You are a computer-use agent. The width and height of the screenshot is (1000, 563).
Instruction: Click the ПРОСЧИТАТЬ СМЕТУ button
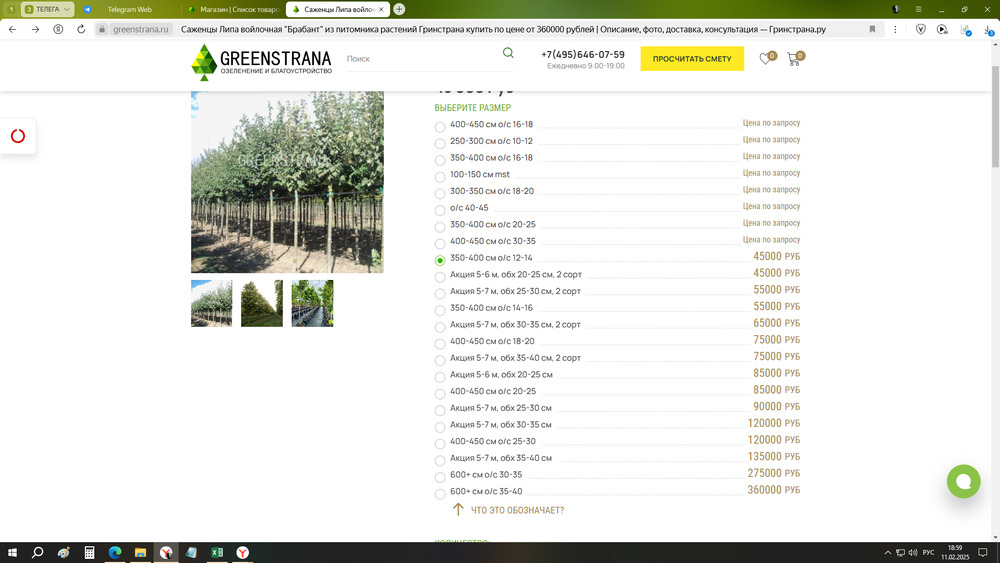coord(691,59)
